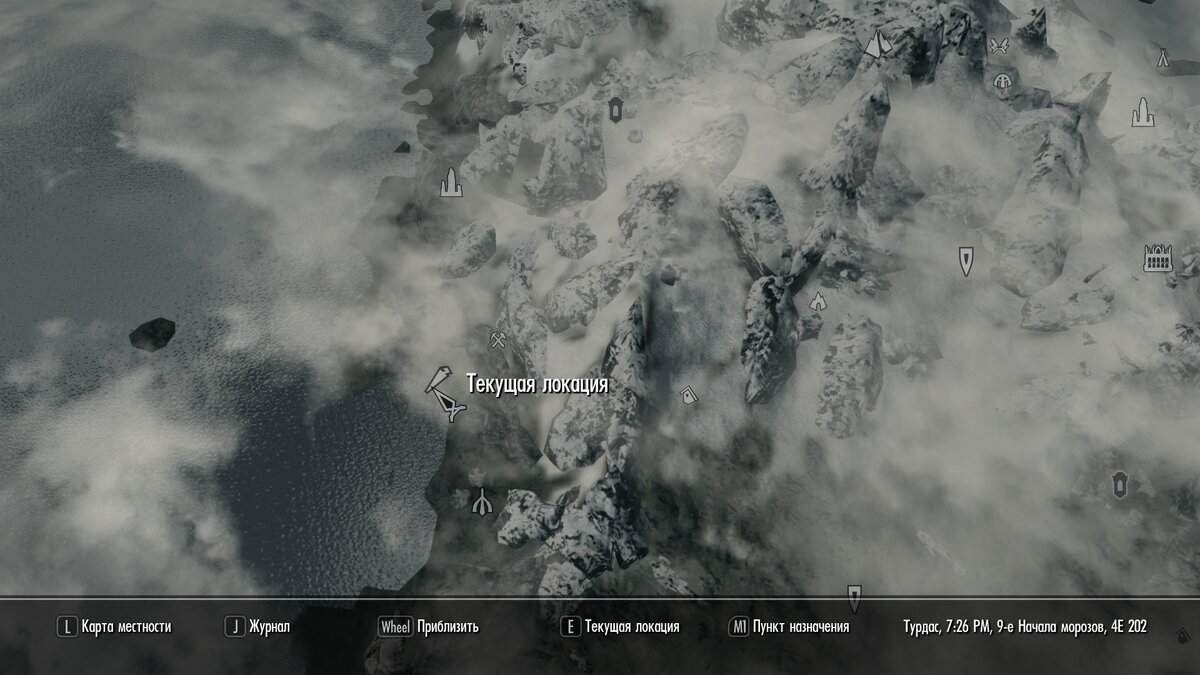
Task: Click the J key hint icon
Action: pos(234,627)
